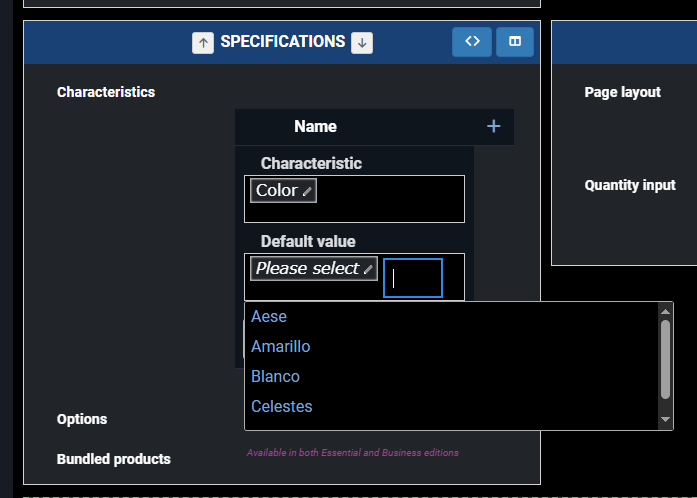The image size is (697, 498).
Task: Click the Bundled products label
Action: pyautogui.click(x=114, y=459)
